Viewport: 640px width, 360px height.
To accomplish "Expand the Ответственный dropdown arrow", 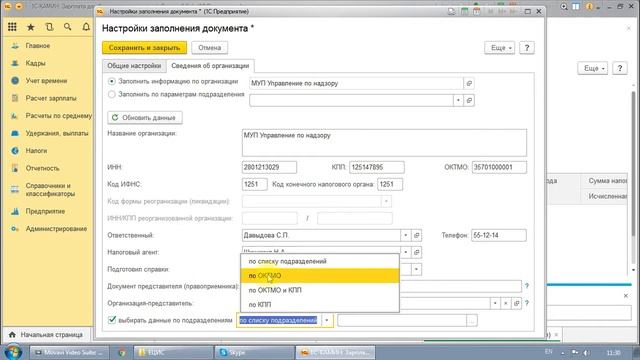I will pos(406,236).
